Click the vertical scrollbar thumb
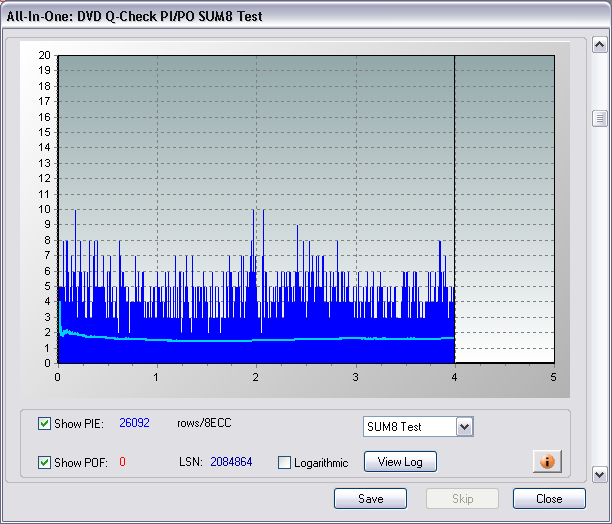Viewport: 612px width, 524px height. (x=600, y=118)
